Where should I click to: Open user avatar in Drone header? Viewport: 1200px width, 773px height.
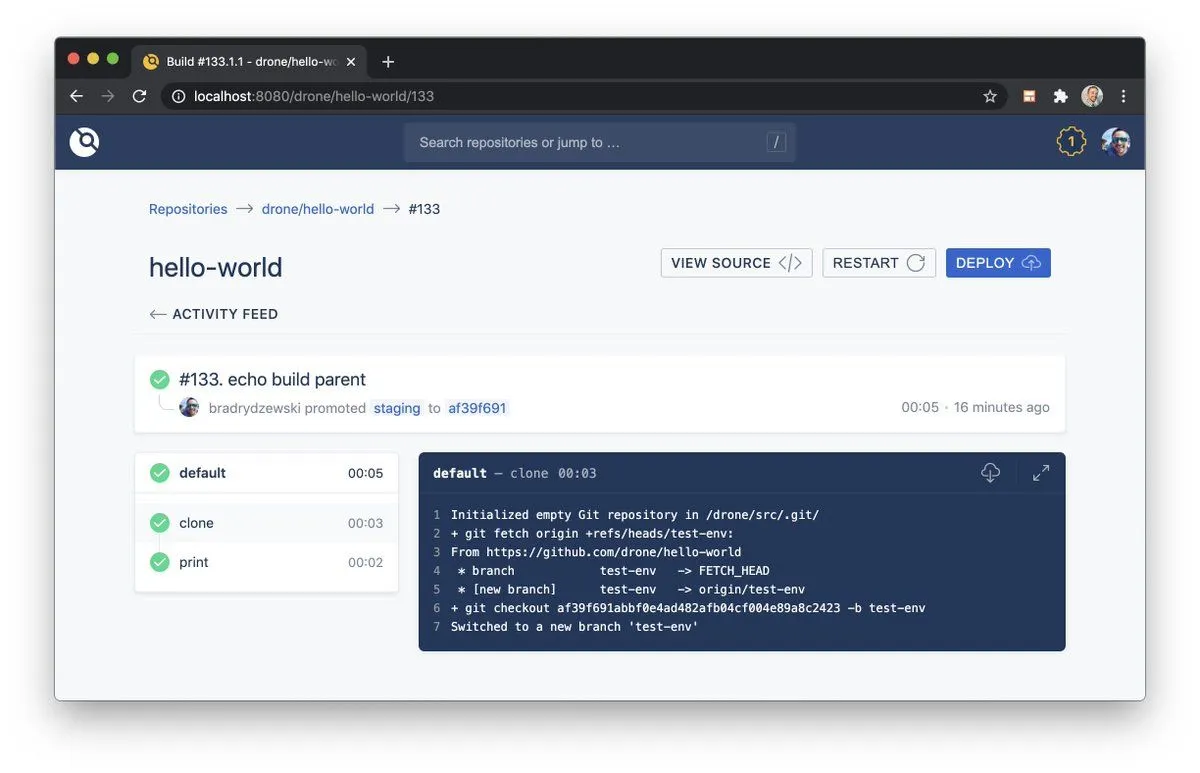(x=1116, y=142)
